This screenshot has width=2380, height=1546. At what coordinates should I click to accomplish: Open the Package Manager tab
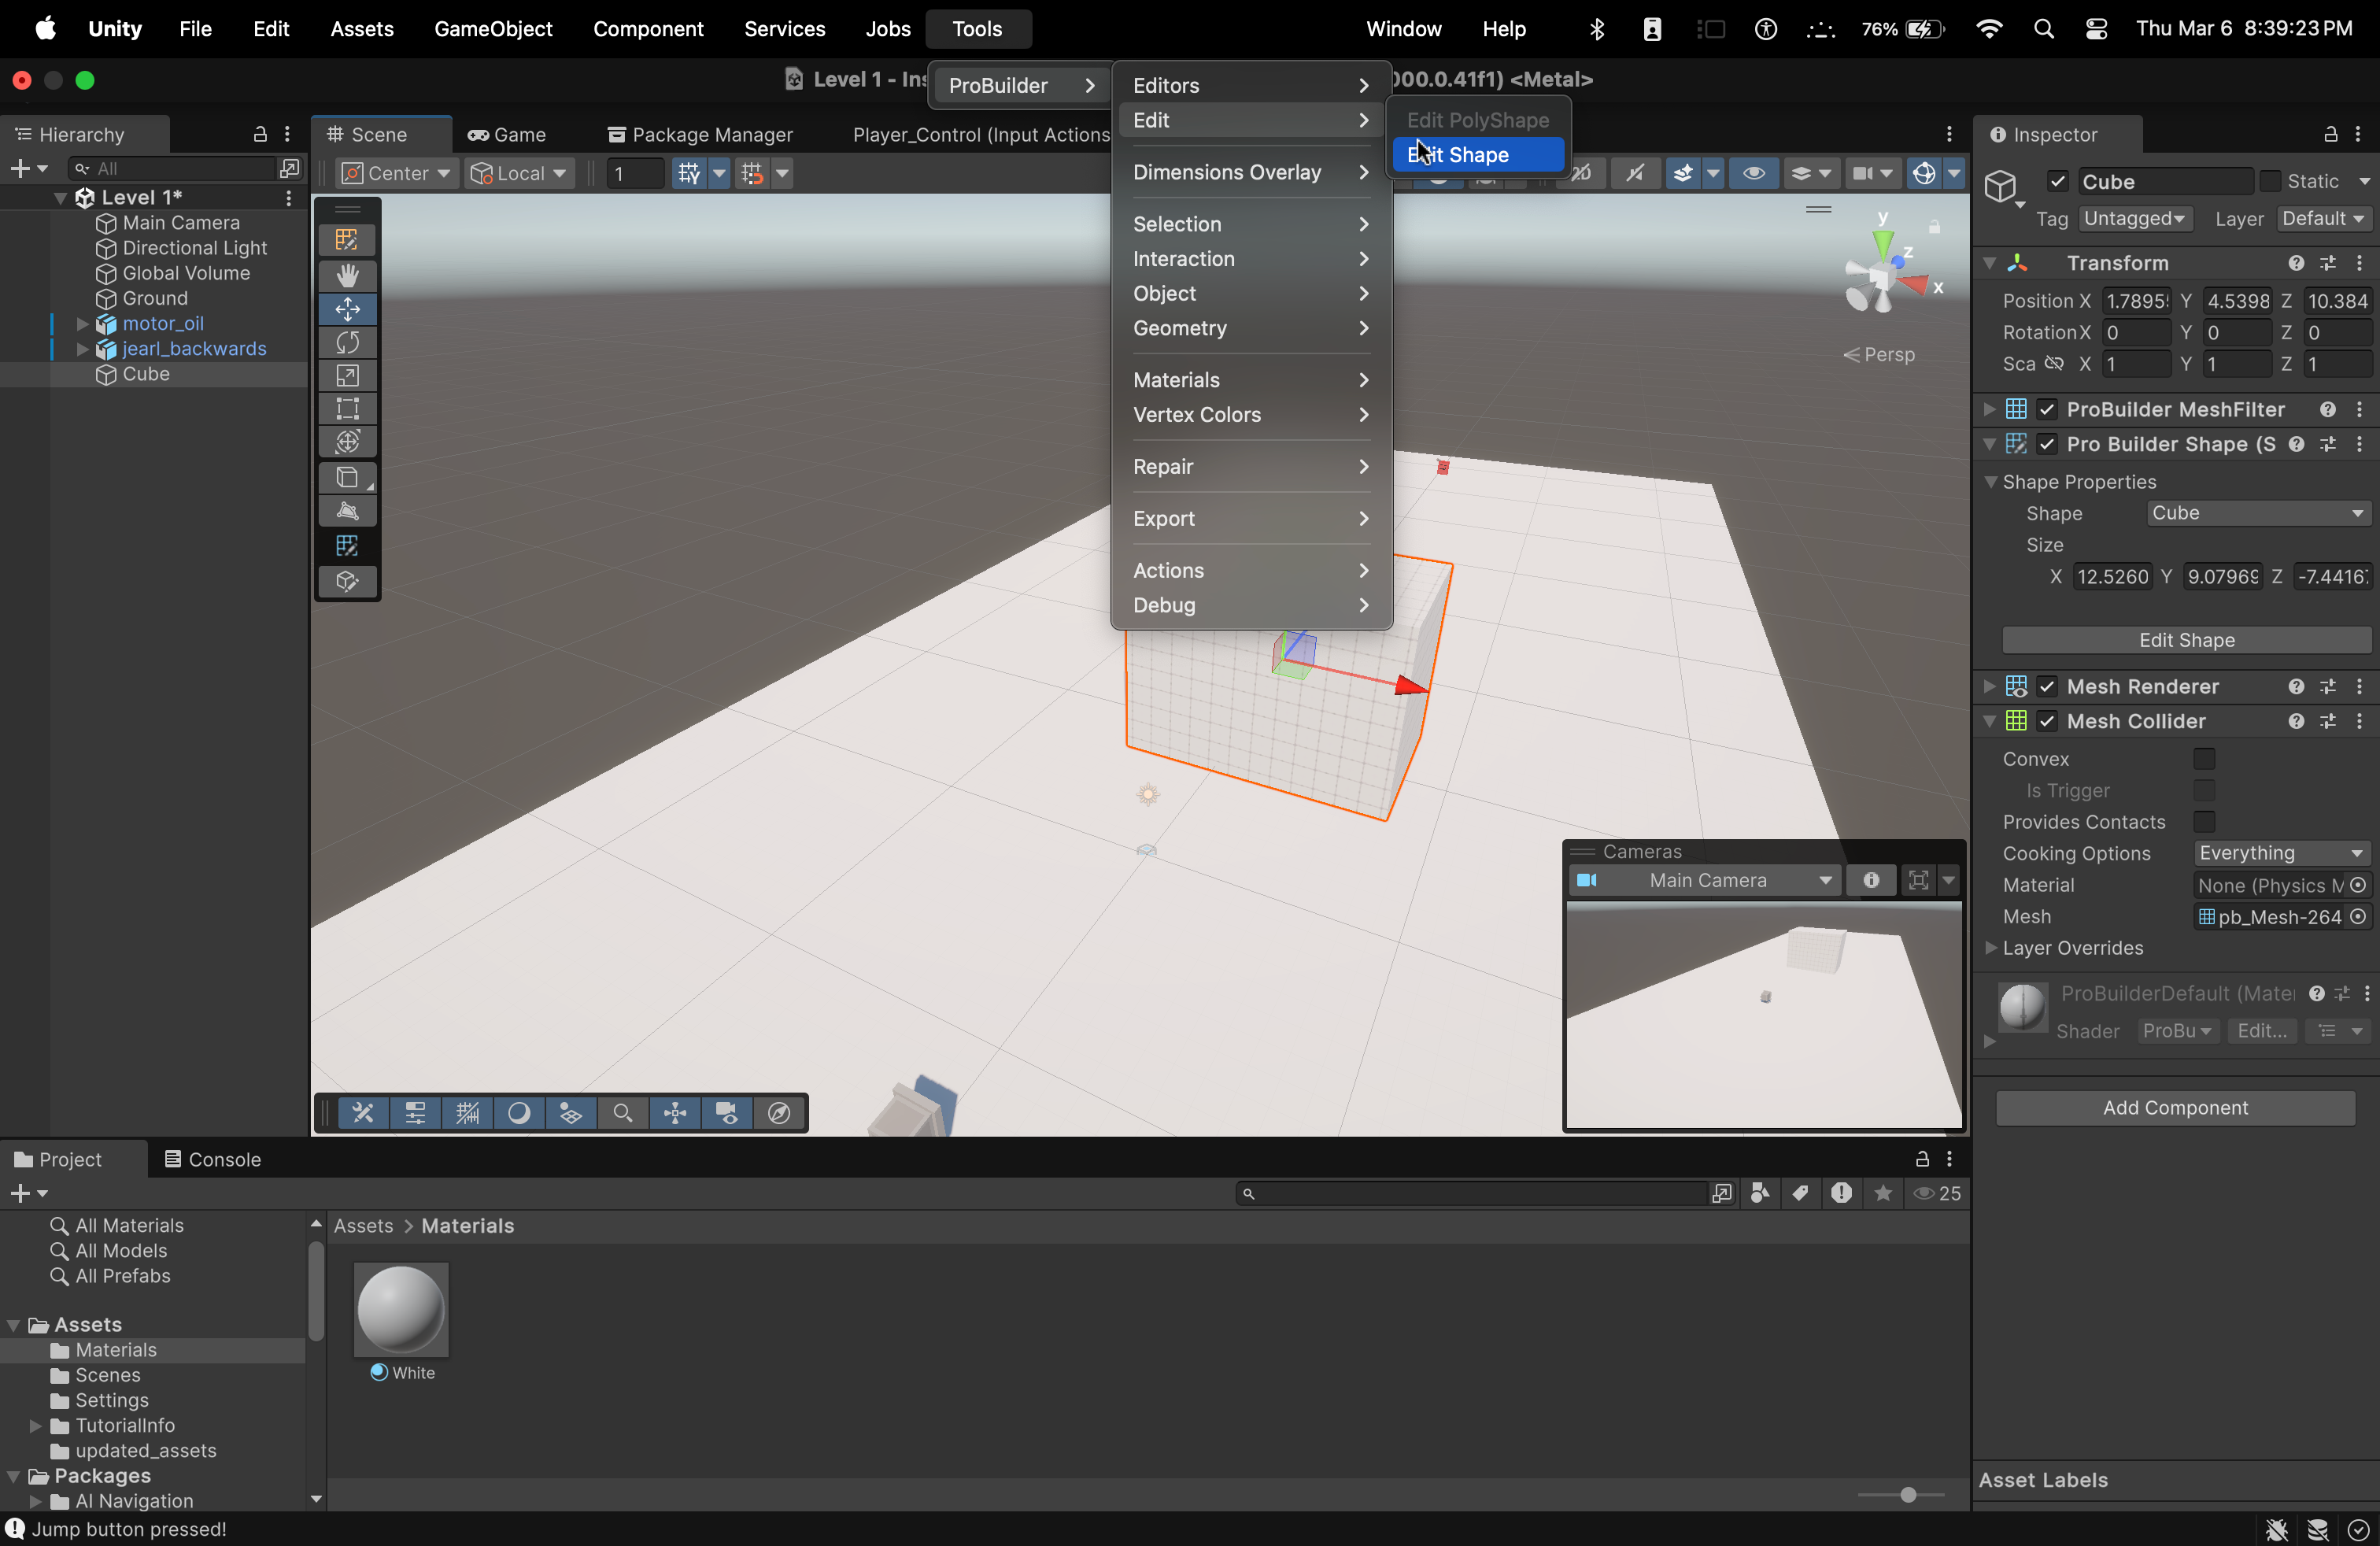(700, 135)
